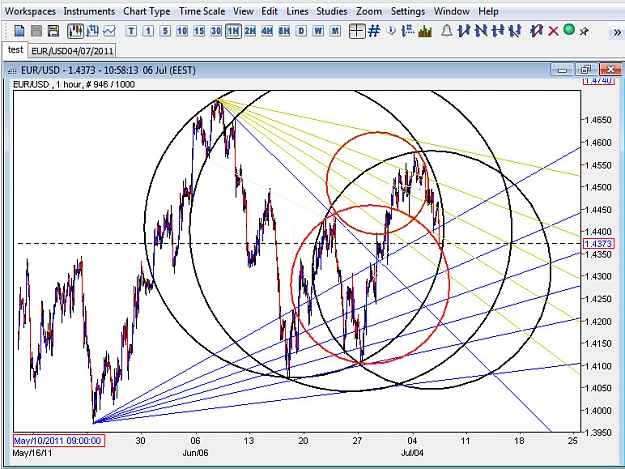625x469 pixels.
Task: Click the May/10/2011 09:00:00 date box
Action: click(x=59, y=441)
